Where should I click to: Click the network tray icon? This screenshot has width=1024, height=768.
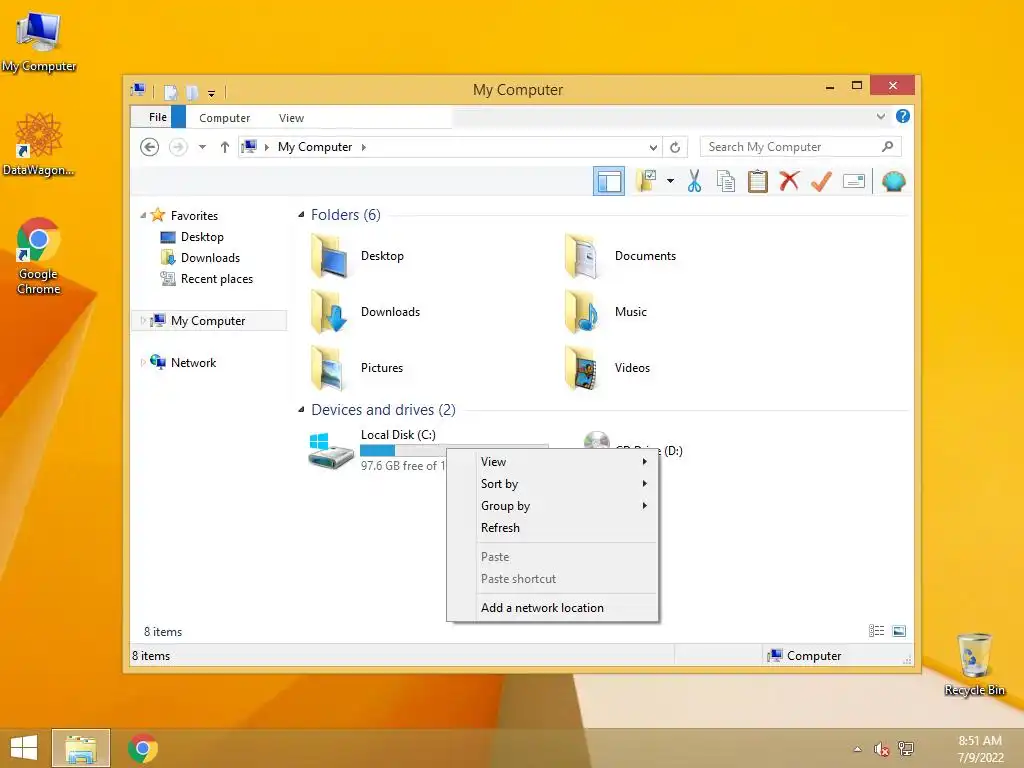[x=906, y=748]
